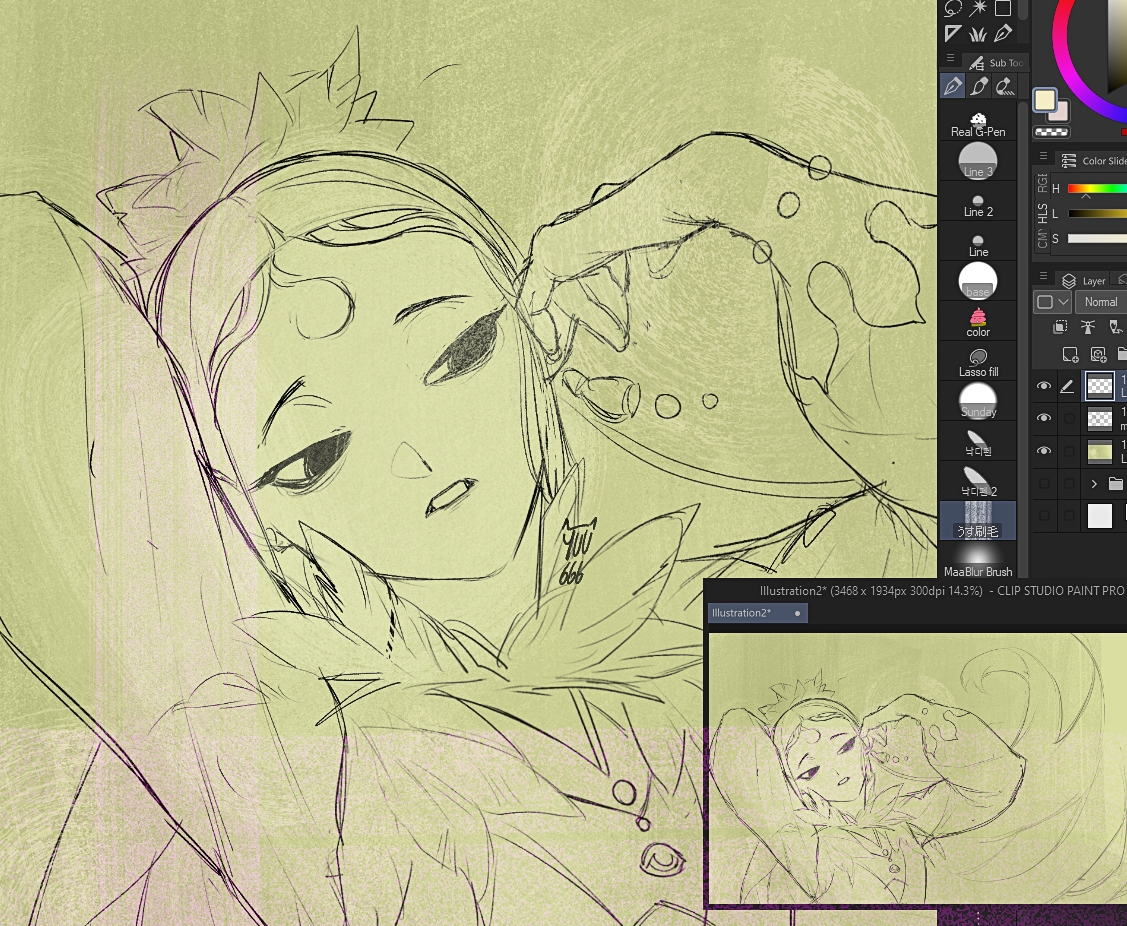Switch to the HLS color slider tab
1127x926 pixels.
pos(1043,214)
